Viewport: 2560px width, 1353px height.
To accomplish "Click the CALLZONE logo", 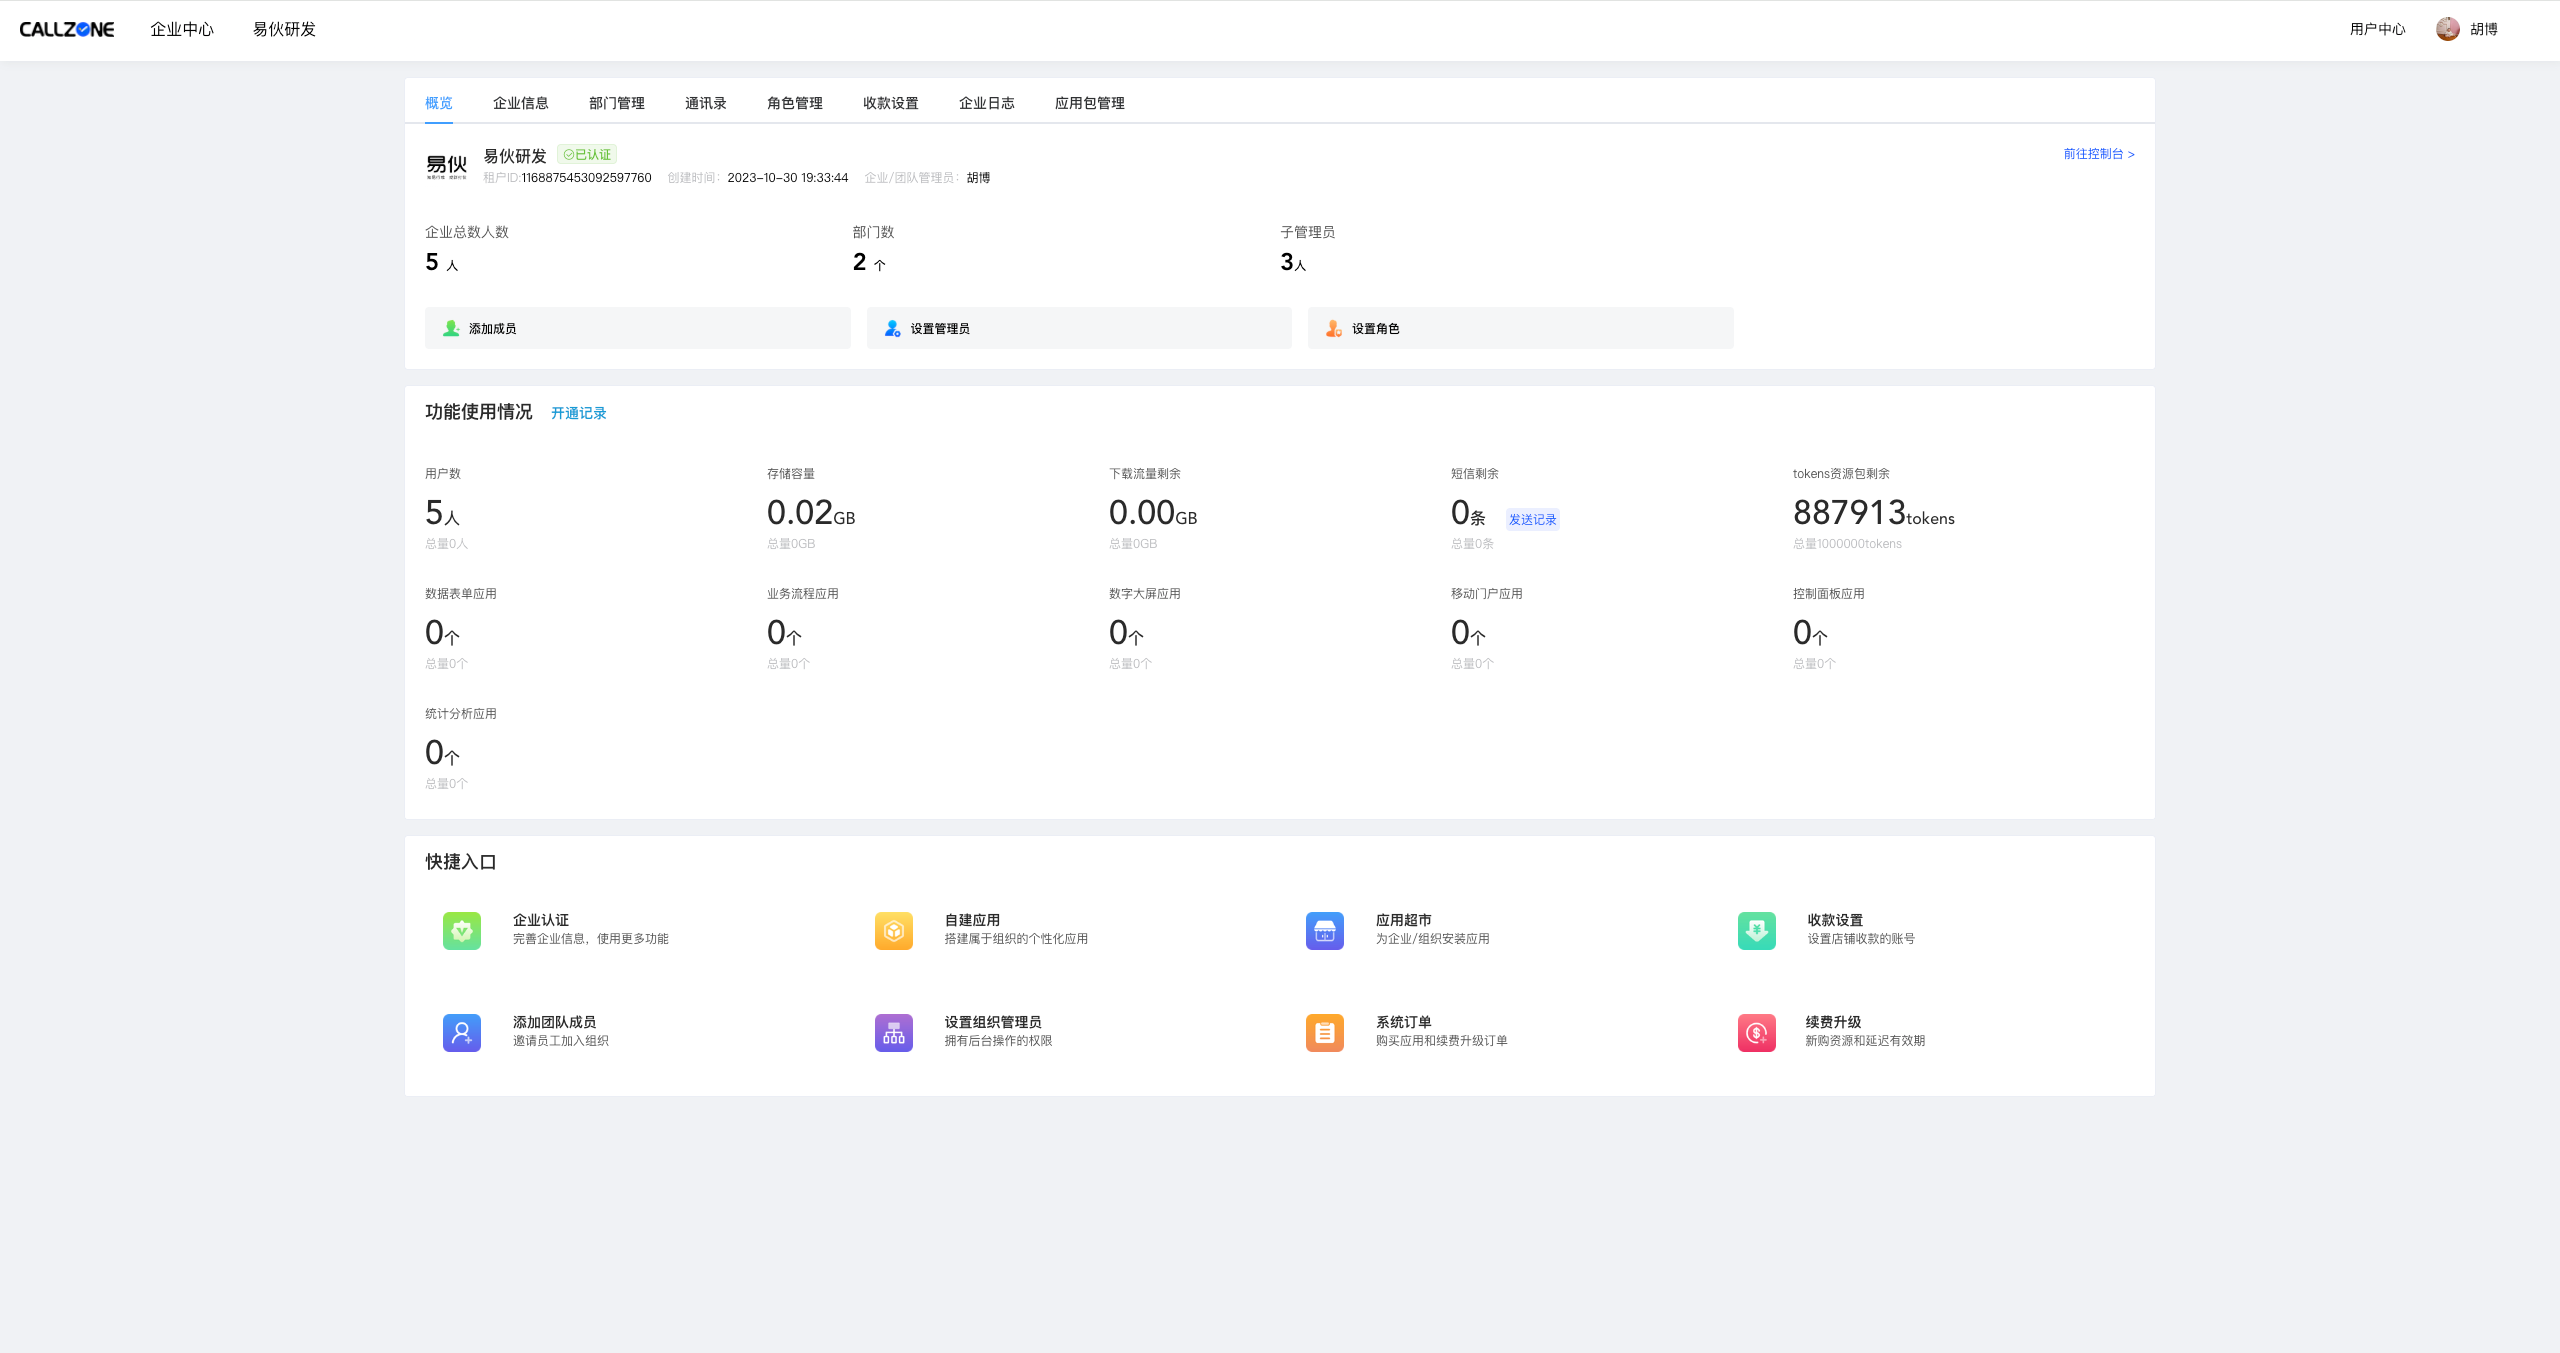I will point(67,30).
